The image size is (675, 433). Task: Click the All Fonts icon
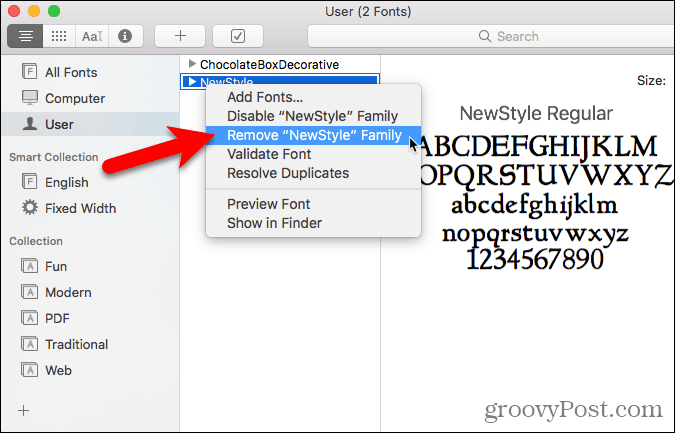pyautogui.click(x=29, y=71)
